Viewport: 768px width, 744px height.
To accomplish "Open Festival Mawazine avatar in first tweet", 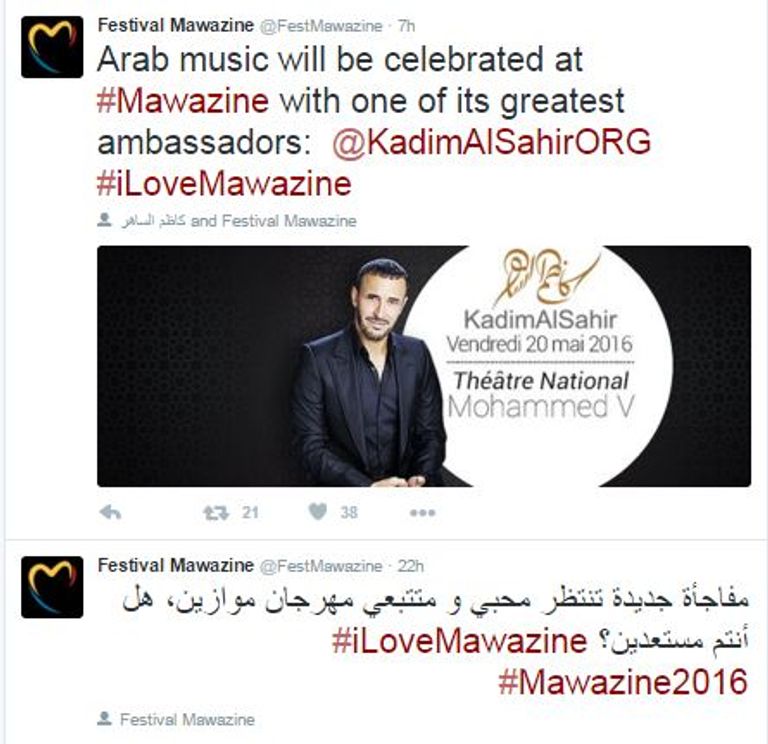I will tap(52, 47).
